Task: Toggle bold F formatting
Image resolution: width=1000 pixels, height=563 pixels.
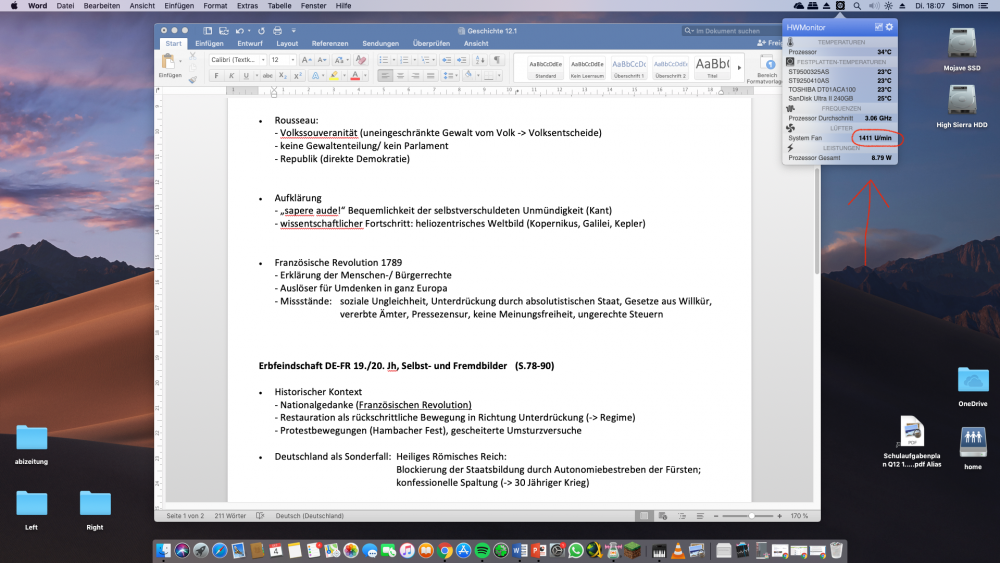Action: pyautogui.click(x=216, y=76)
